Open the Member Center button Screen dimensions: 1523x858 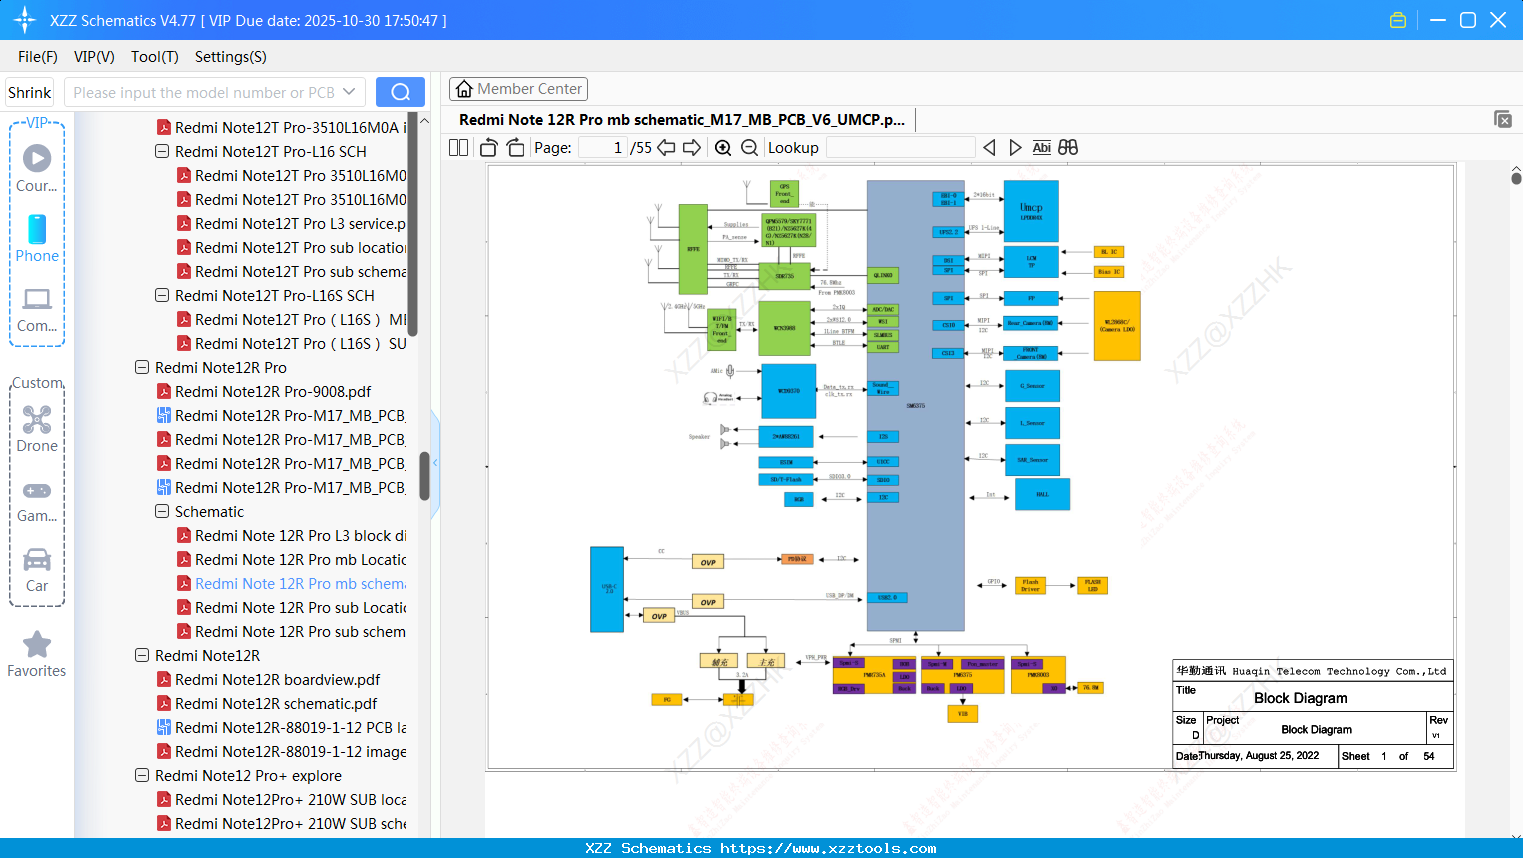518,89
